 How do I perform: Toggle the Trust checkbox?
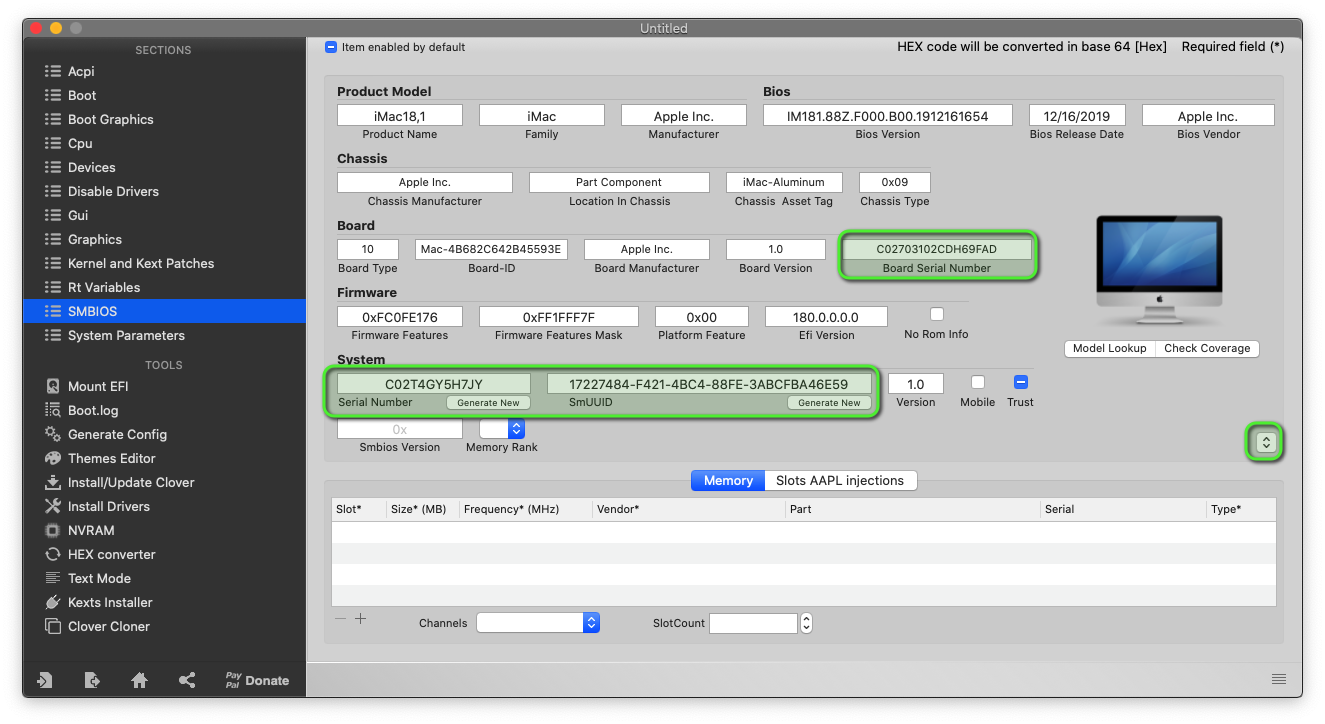(x=1021, y=382)
